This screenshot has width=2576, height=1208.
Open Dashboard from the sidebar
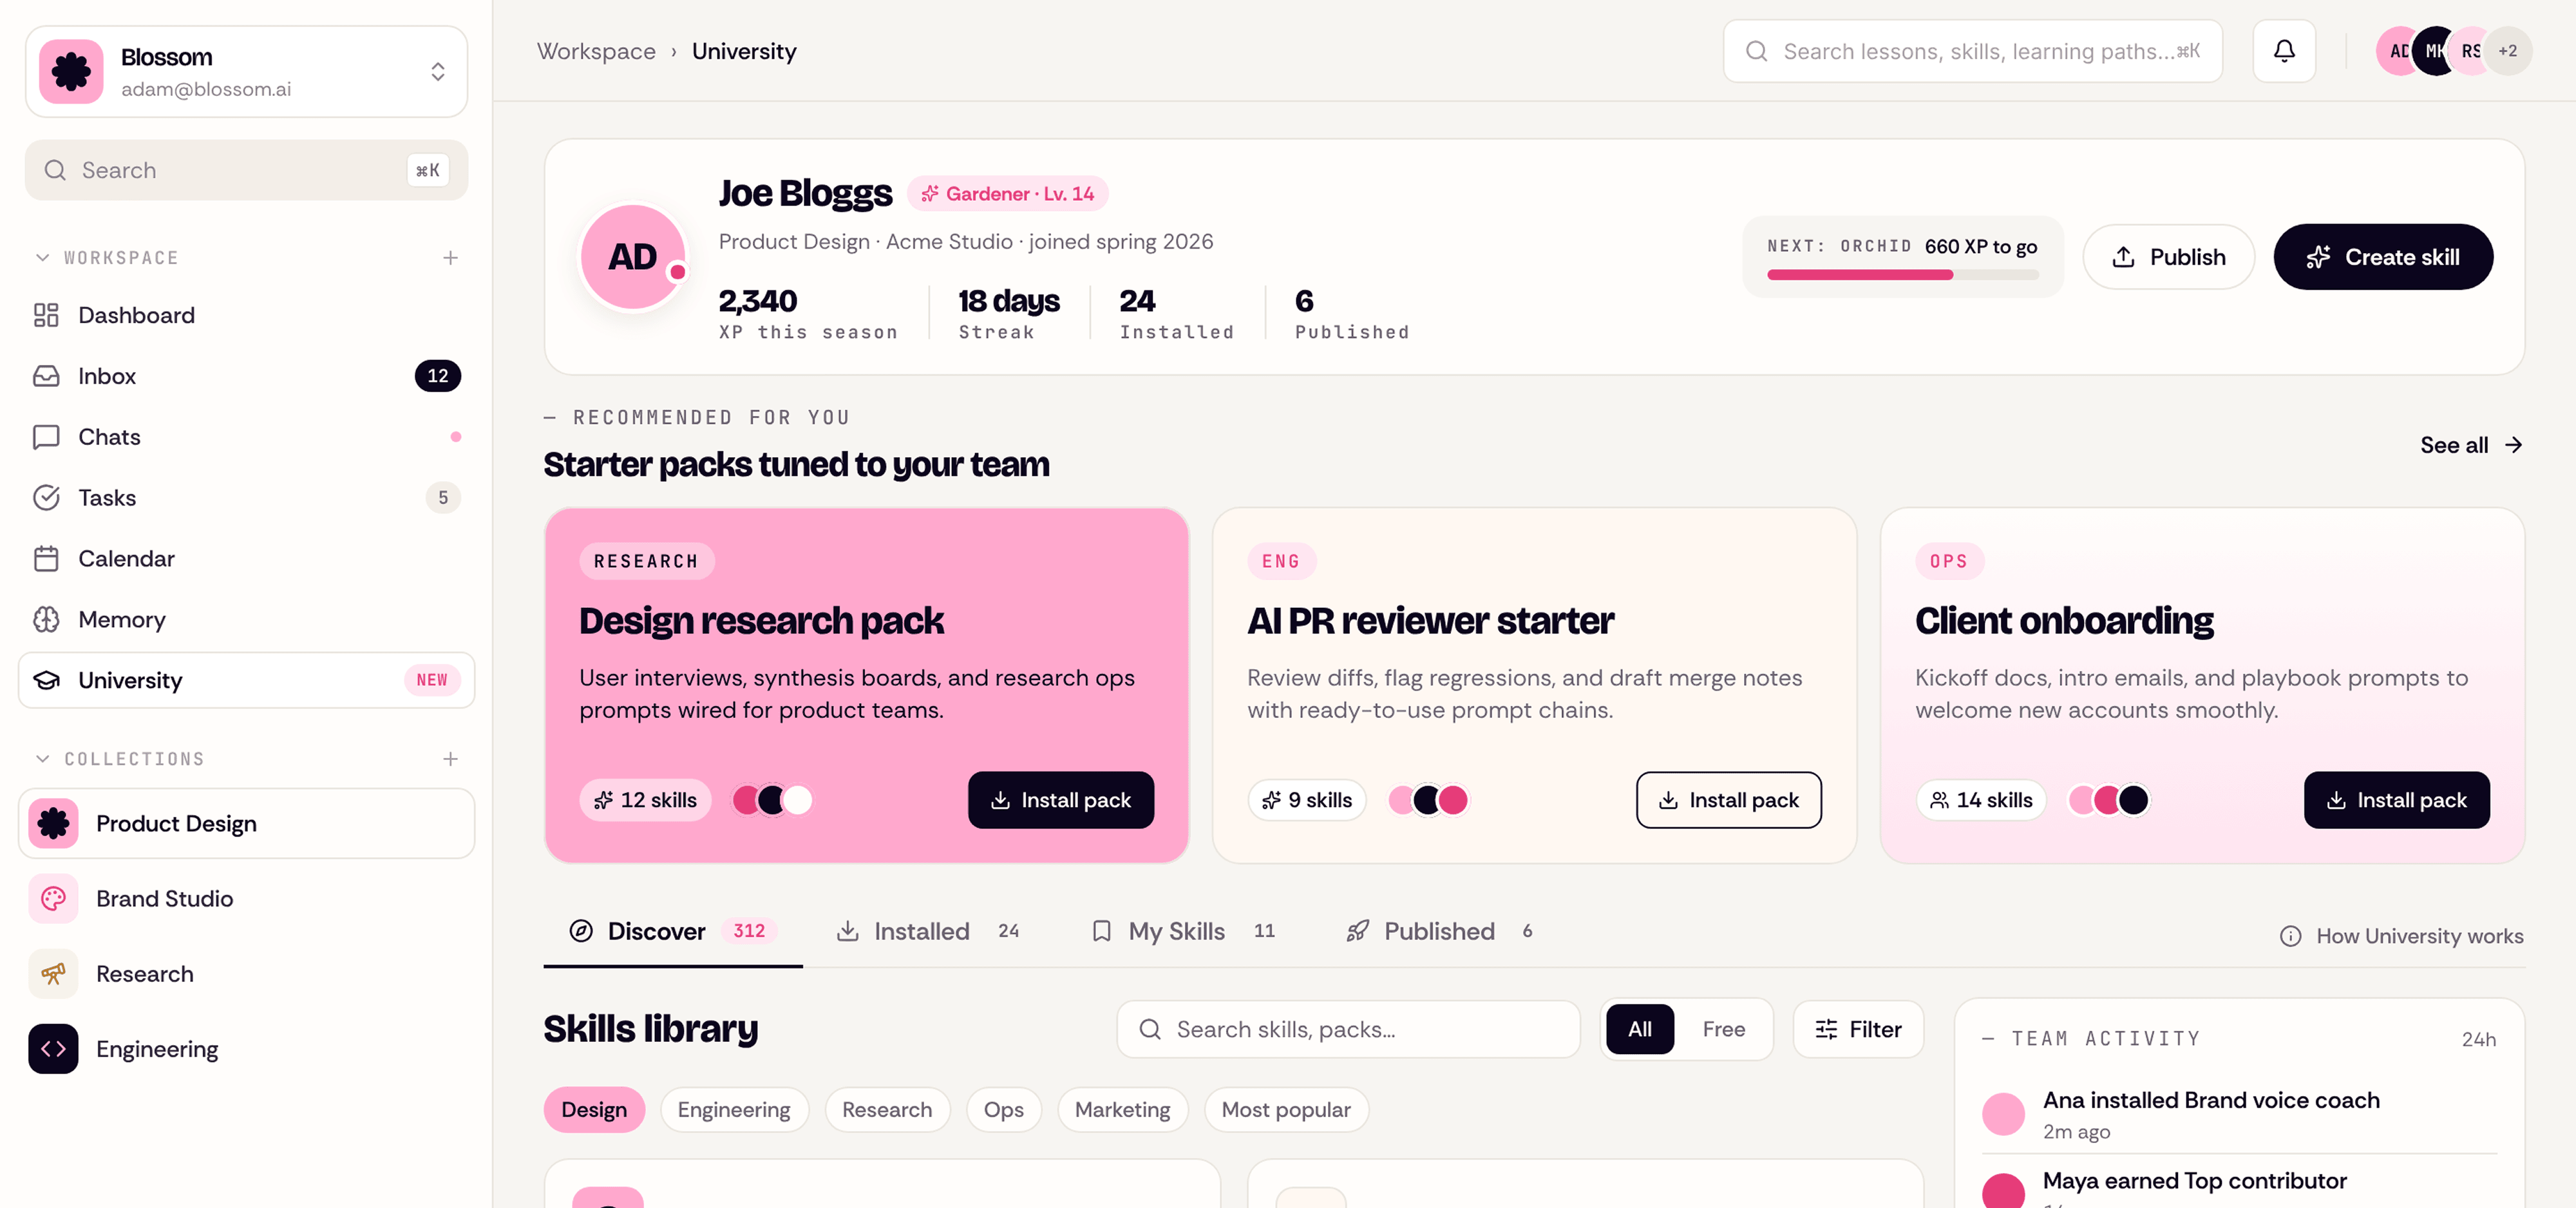coord(246,315)
